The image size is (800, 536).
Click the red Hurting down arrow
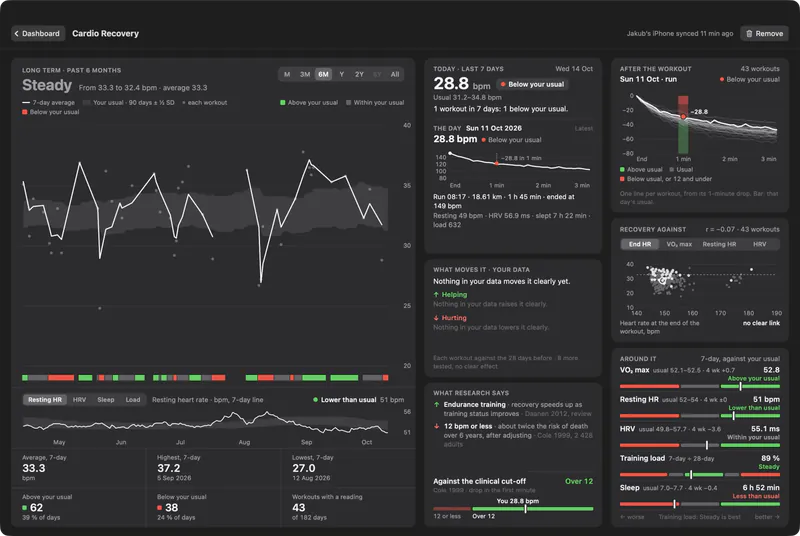(x=436, y=318)
